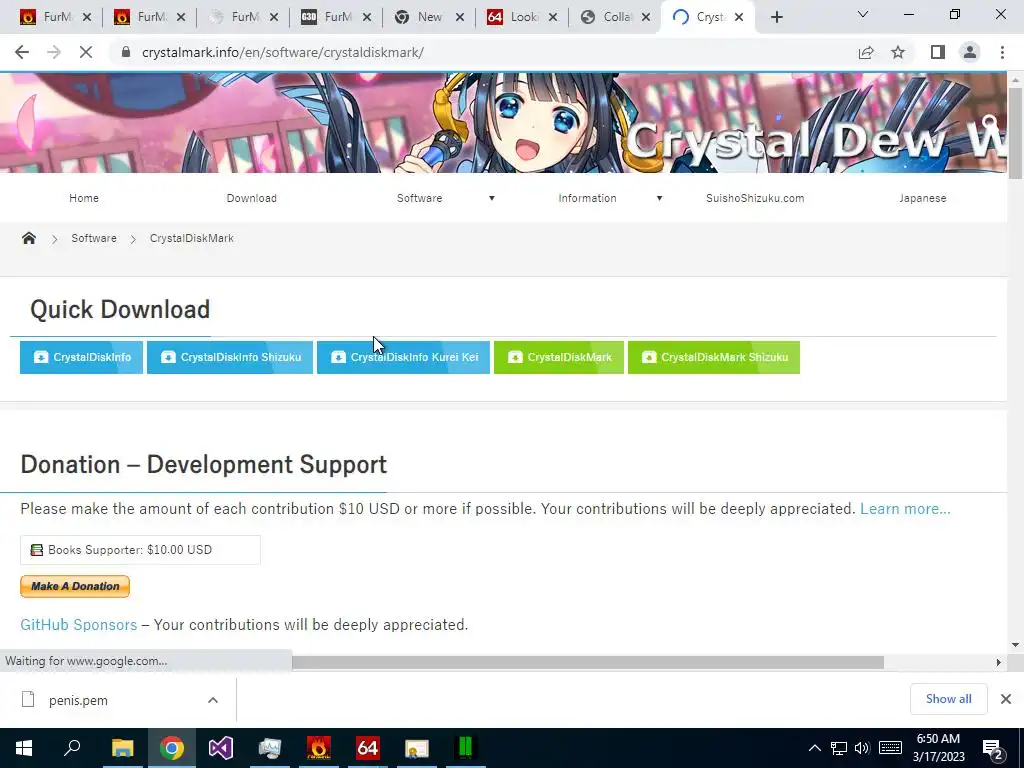Click Chrome icon in taskbar
This screenshot has width=1024, height=768.
click(172, 748)
